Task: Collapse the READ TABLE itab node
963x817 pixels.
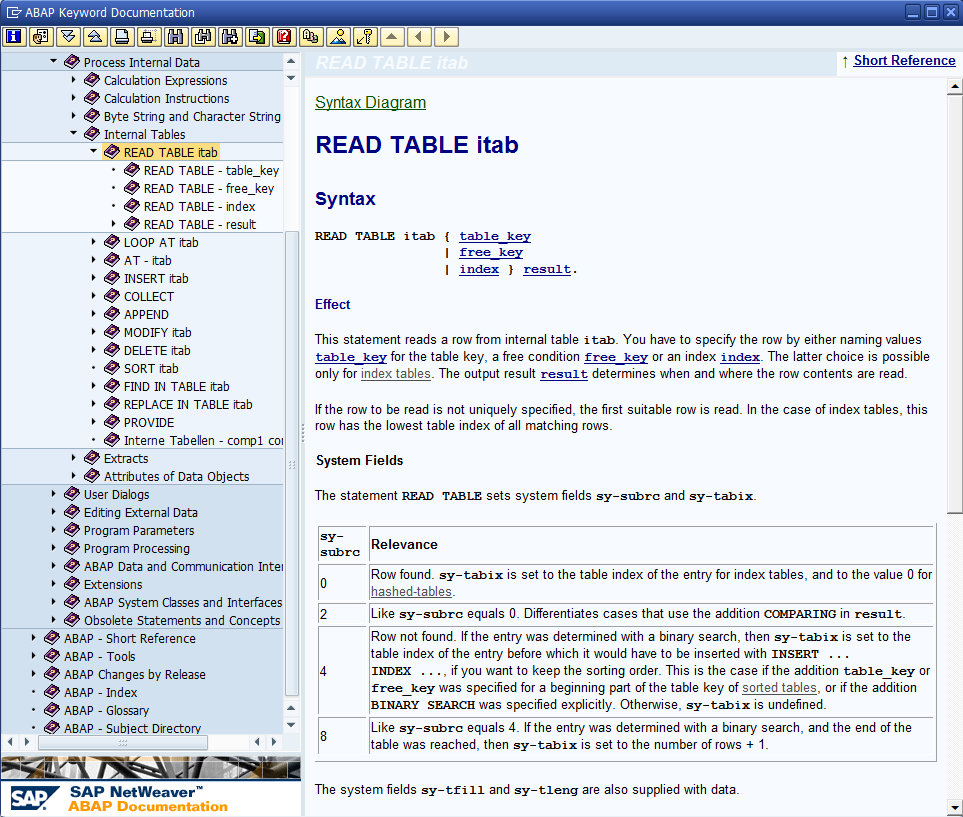Action: 93,151
